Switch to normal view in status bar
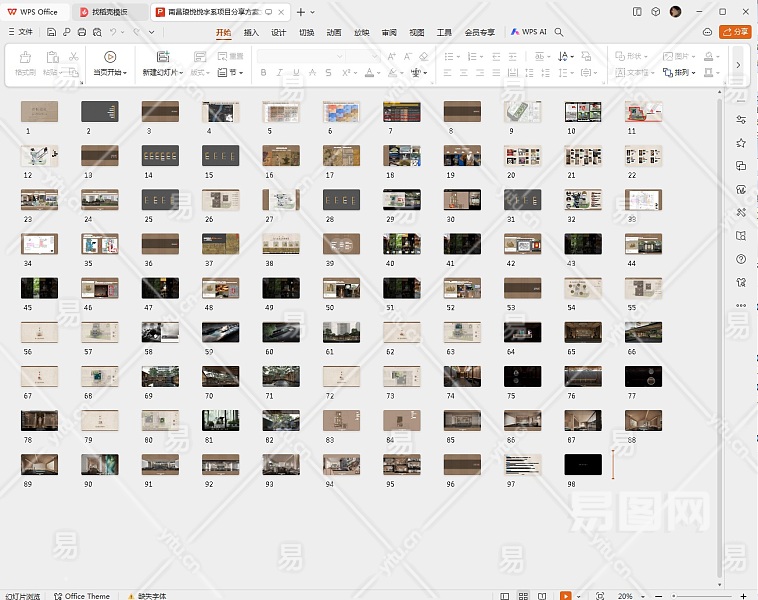The width and height of the screenshot is (758, 600). [507, 596]
